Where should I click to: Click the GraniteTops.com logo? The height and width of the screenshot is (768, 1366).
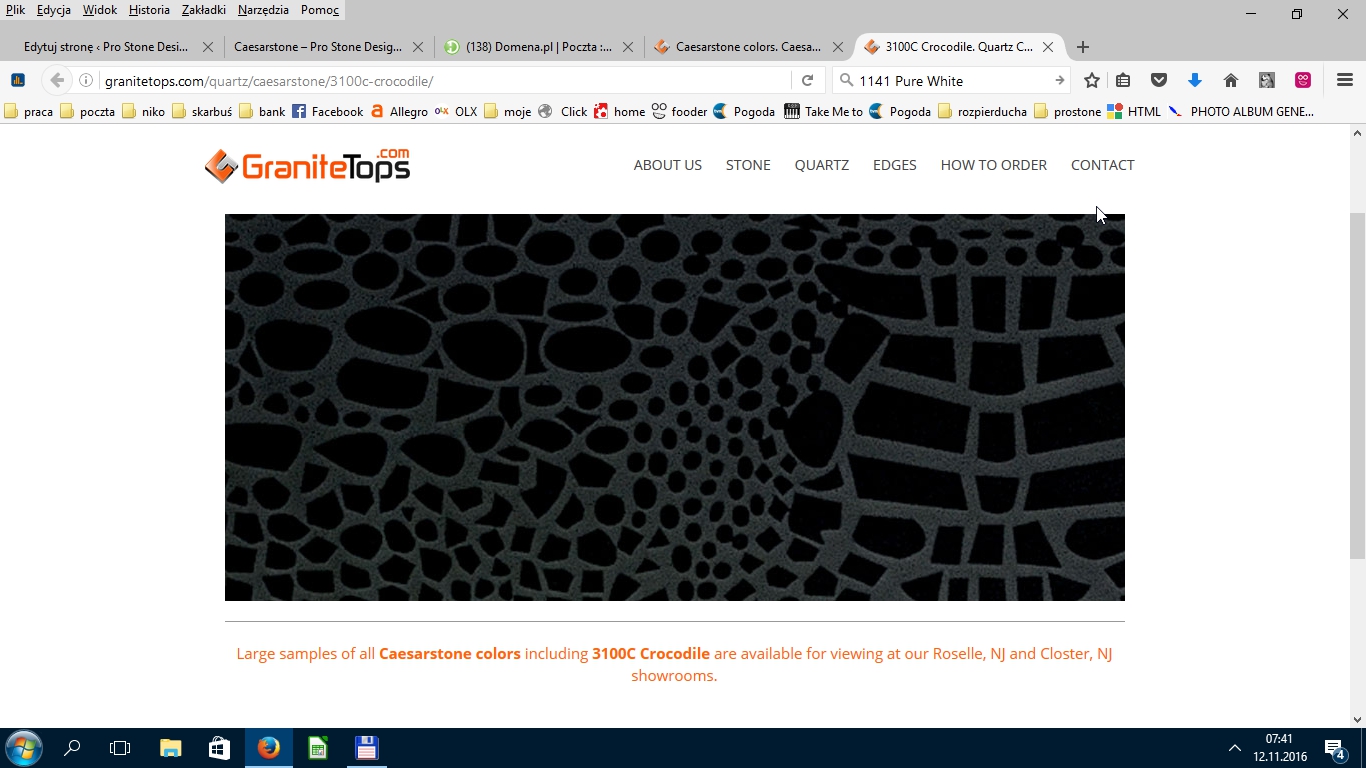click(307, 165)
